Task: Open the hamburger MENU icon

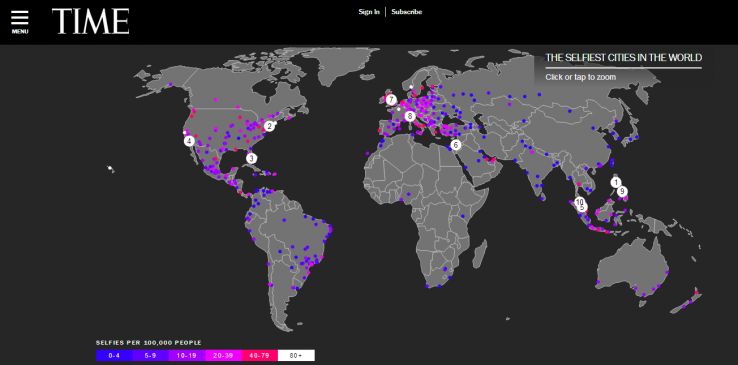Action: (x=20, y=22)
